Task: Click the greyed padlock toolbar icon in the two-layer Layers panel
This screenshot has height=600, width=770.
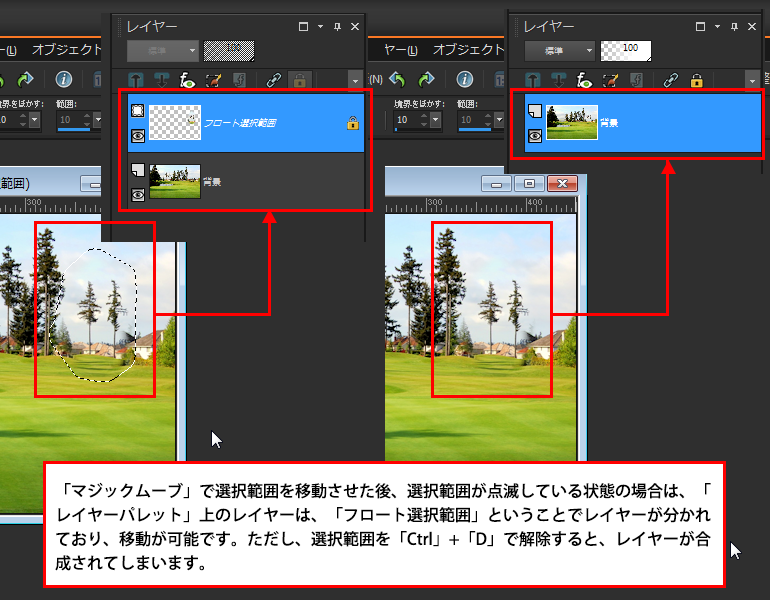Action: tap(300, 80)
